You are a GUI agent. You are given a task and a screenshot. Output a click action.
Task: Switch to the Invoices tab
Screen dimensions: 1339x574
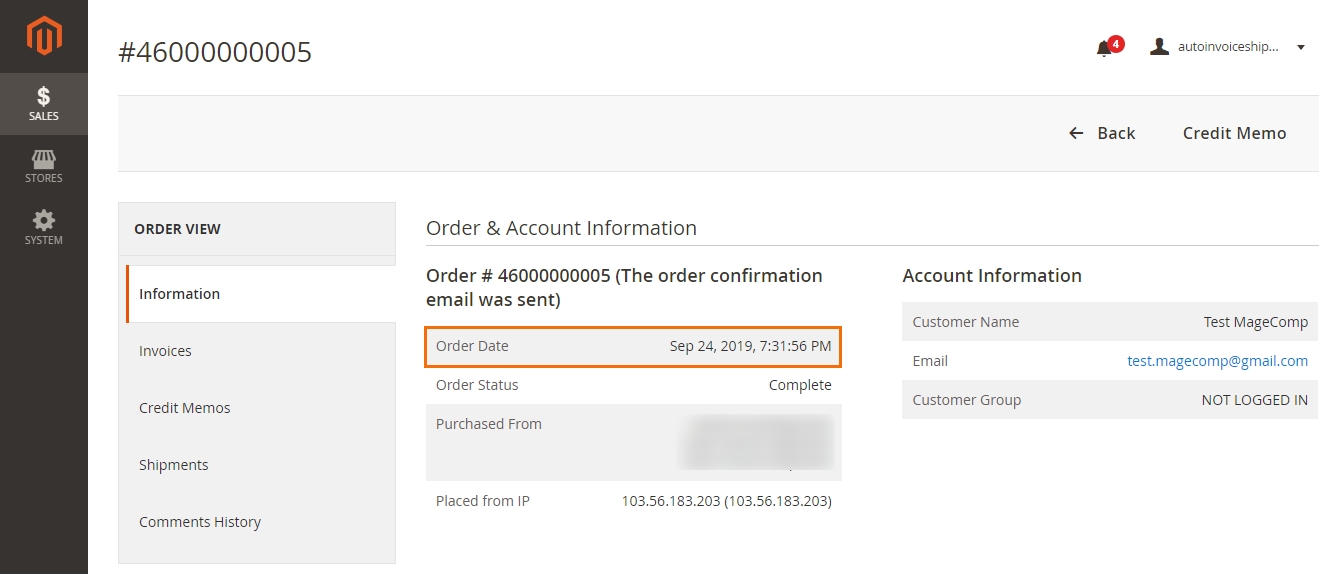(165, 351)
